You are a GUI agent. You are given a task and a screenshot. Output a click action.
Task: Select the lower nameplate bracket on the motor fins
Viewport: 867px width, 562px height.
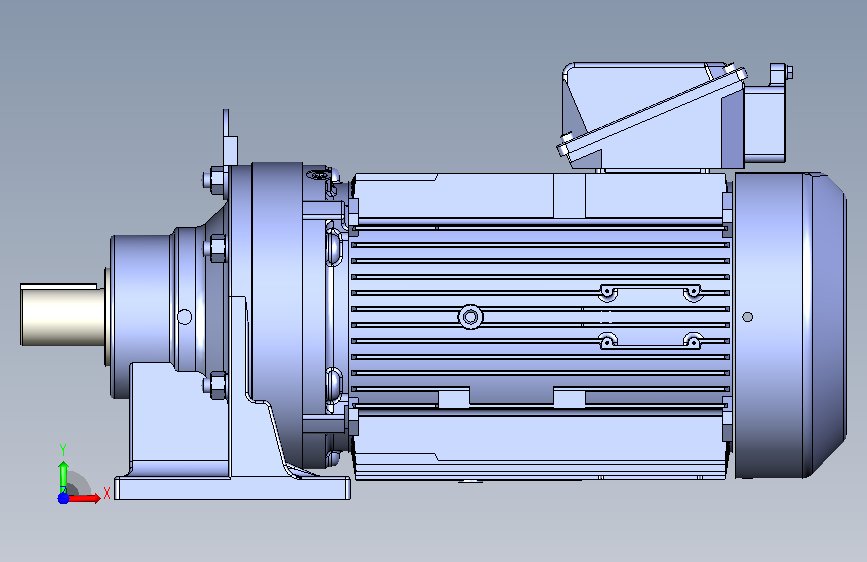point(650,341)
